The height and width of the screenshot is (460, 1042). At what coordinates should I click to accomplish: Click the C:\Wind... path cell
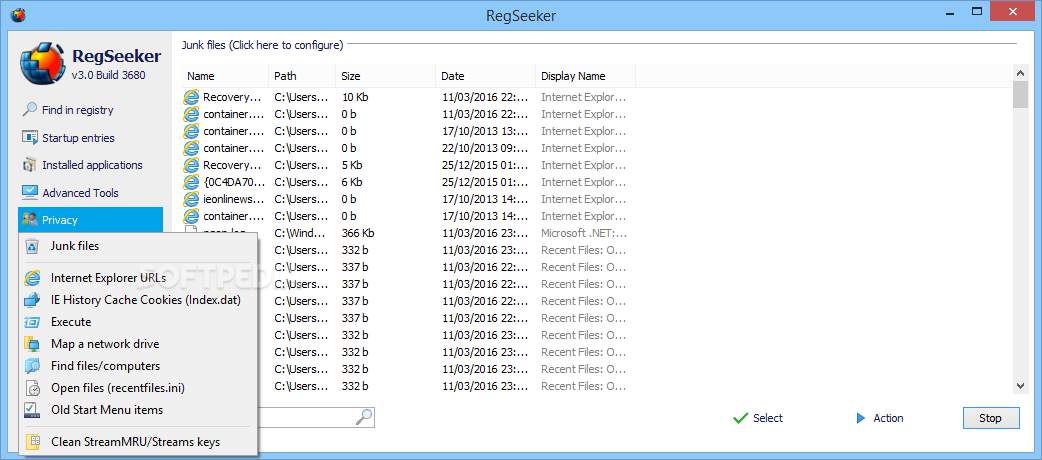tap(301, 233)
